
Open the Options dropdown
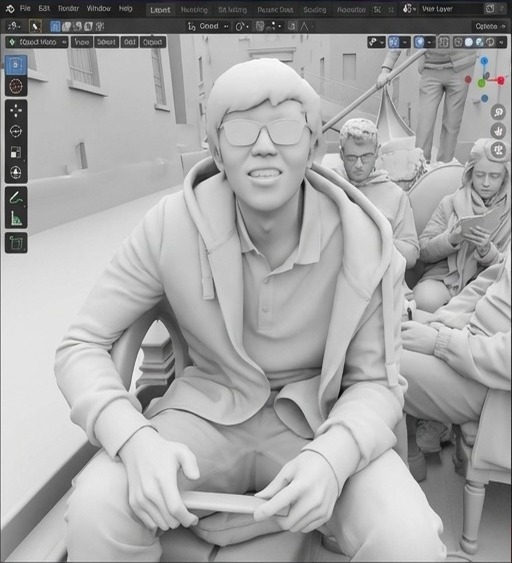click(489, 26)
